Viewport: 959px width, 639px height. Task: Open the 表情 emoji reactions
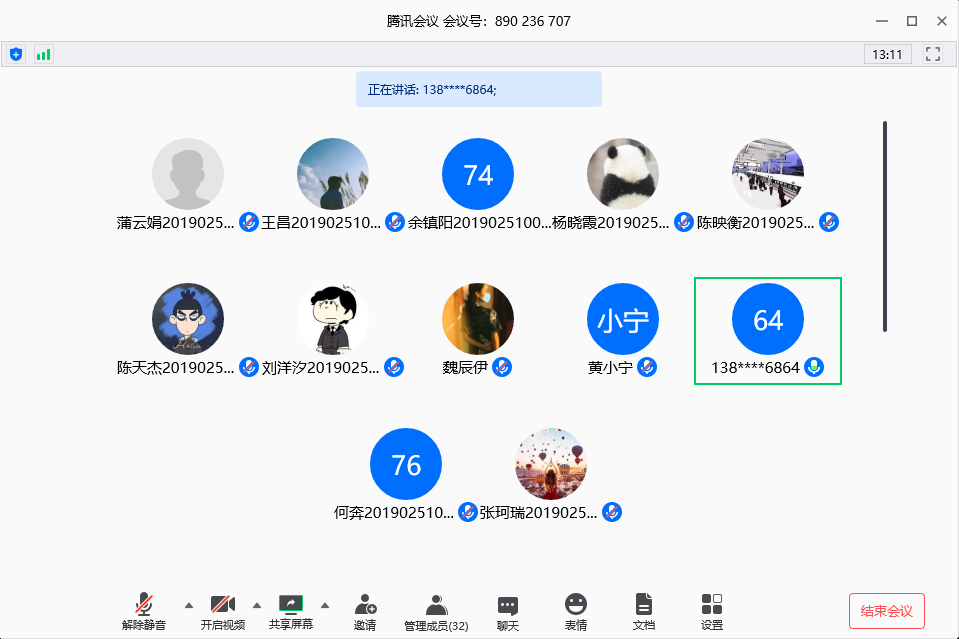pyautogui.click(x=576, y=611)
